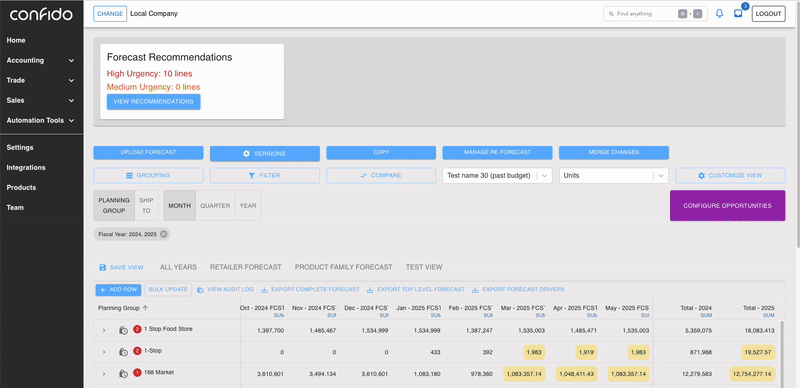Click Upload Forecast button
Image resolution: width=800 pixels, height=388 pixels.
148,153
